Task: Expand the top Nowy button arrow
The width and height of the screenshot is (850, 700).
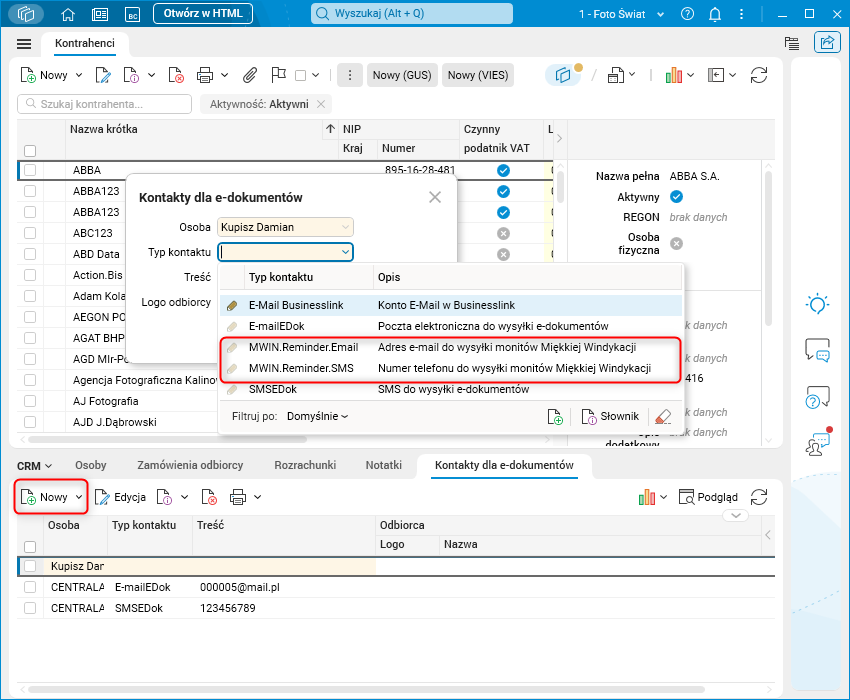Action: [x=79, y=75]
